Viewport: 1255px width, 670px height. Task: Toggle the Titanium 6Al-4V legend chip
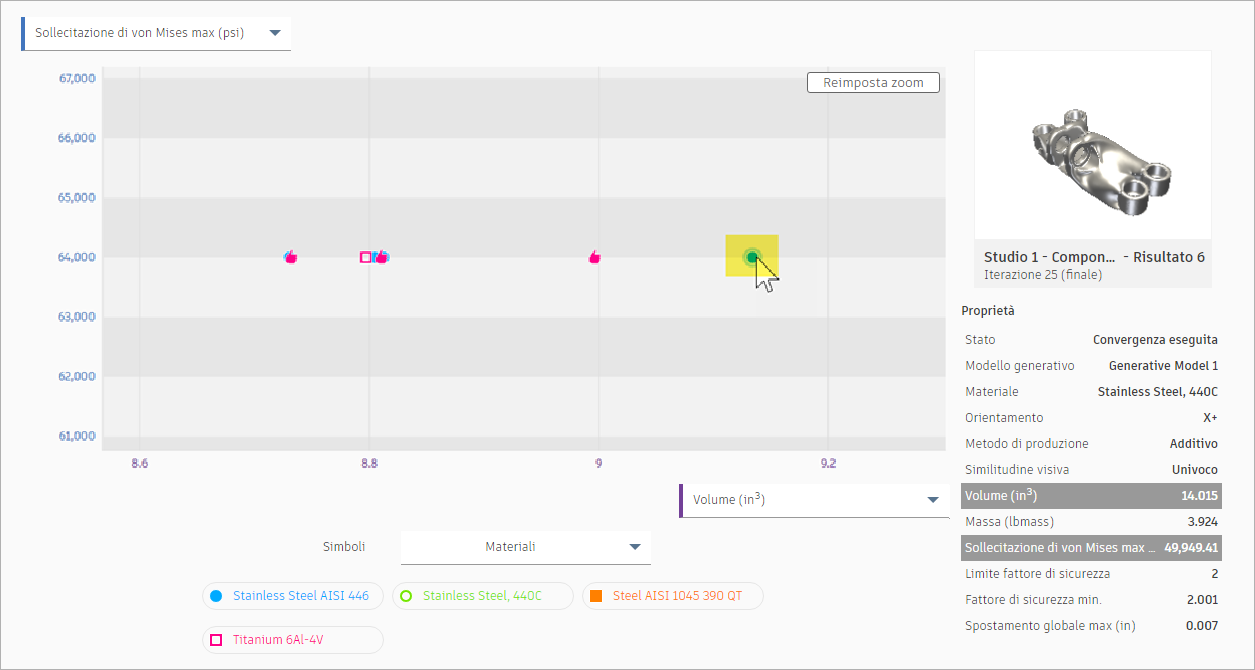(293, 640)
